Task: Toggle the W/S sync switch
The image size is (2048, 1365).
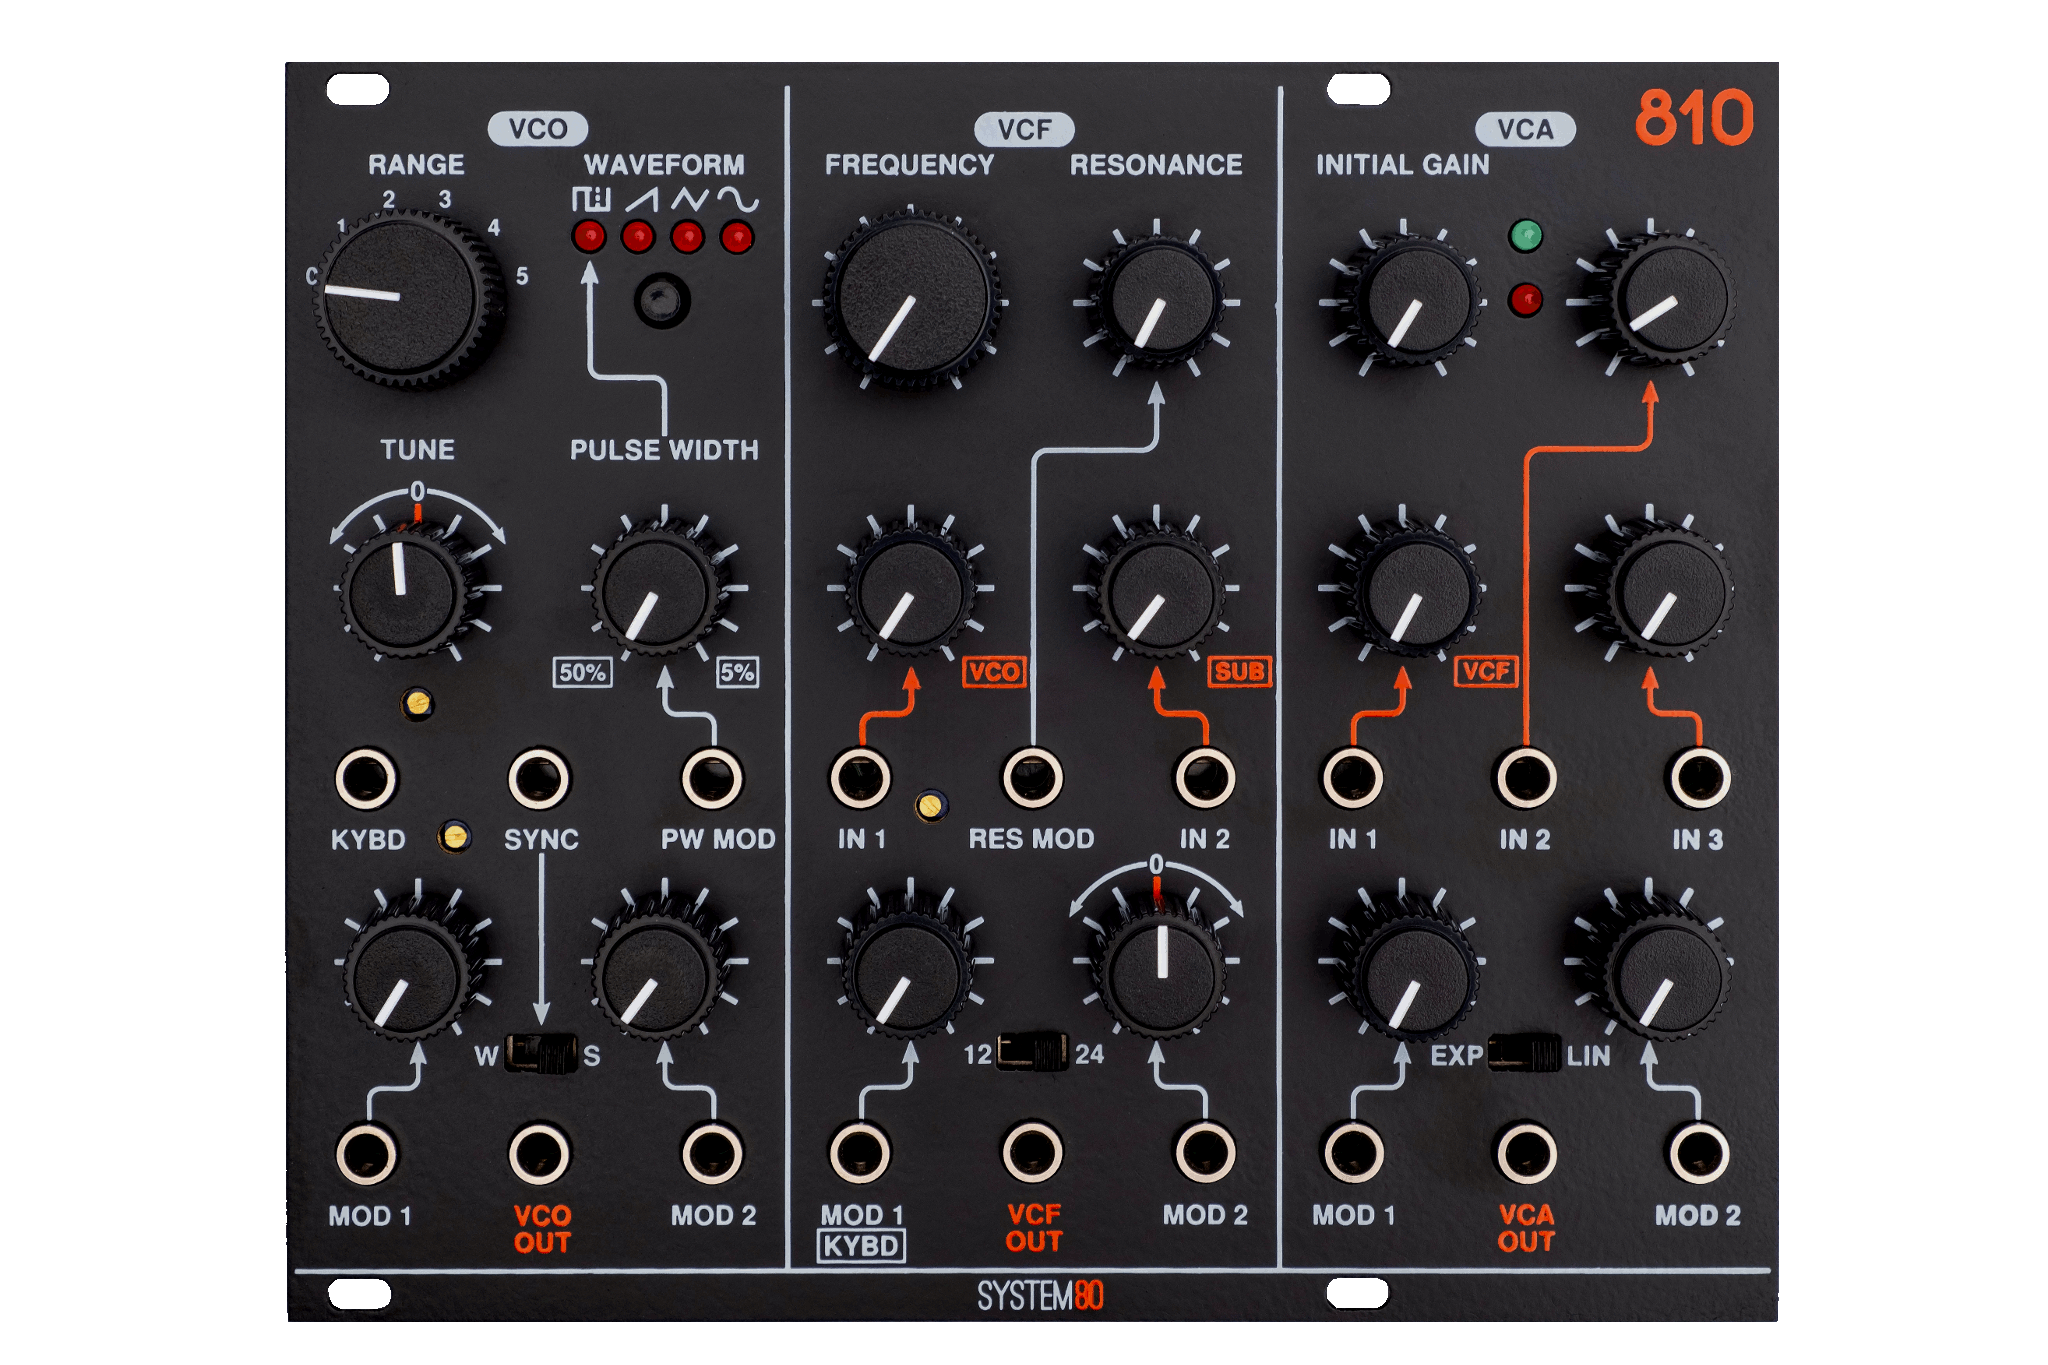Action: point(541,1054)
